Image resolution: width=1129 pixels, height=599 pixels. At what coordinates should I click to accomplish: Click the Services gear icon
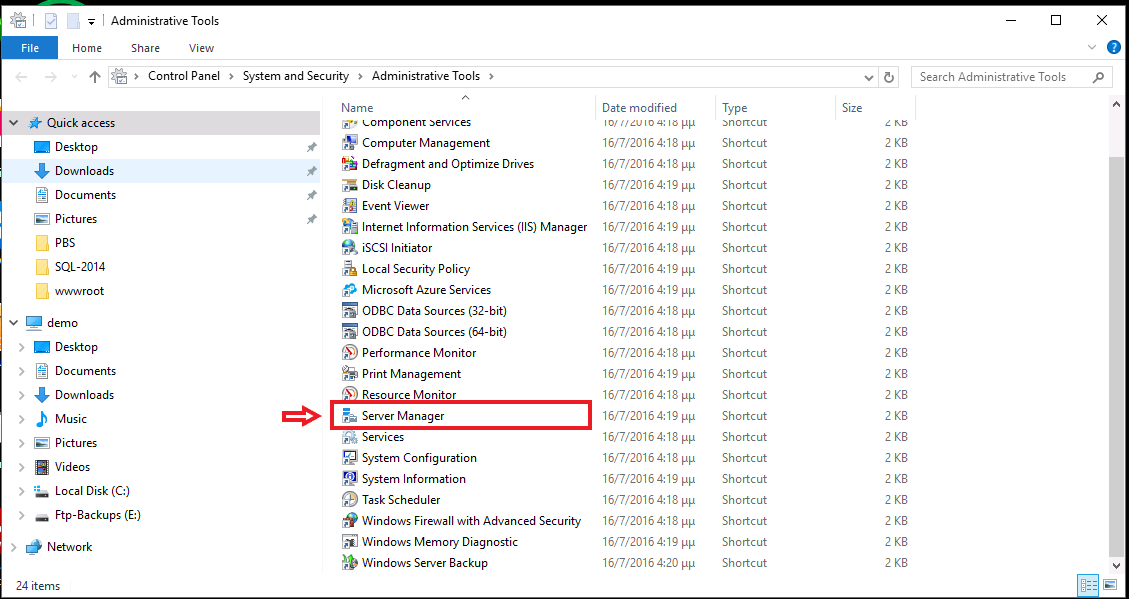[x=350, y=436]
